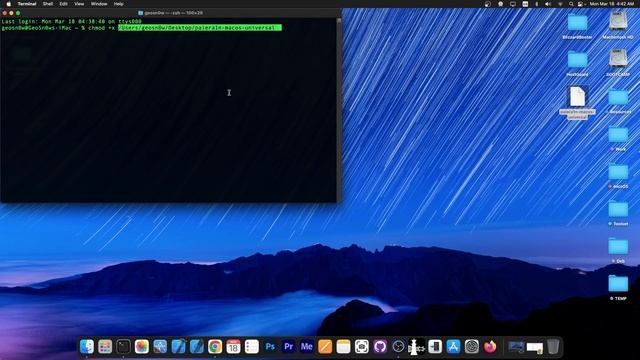This screenshot has height=360, width=640.
Task: Click Finder in the Dock
Action: pos(87,347)
